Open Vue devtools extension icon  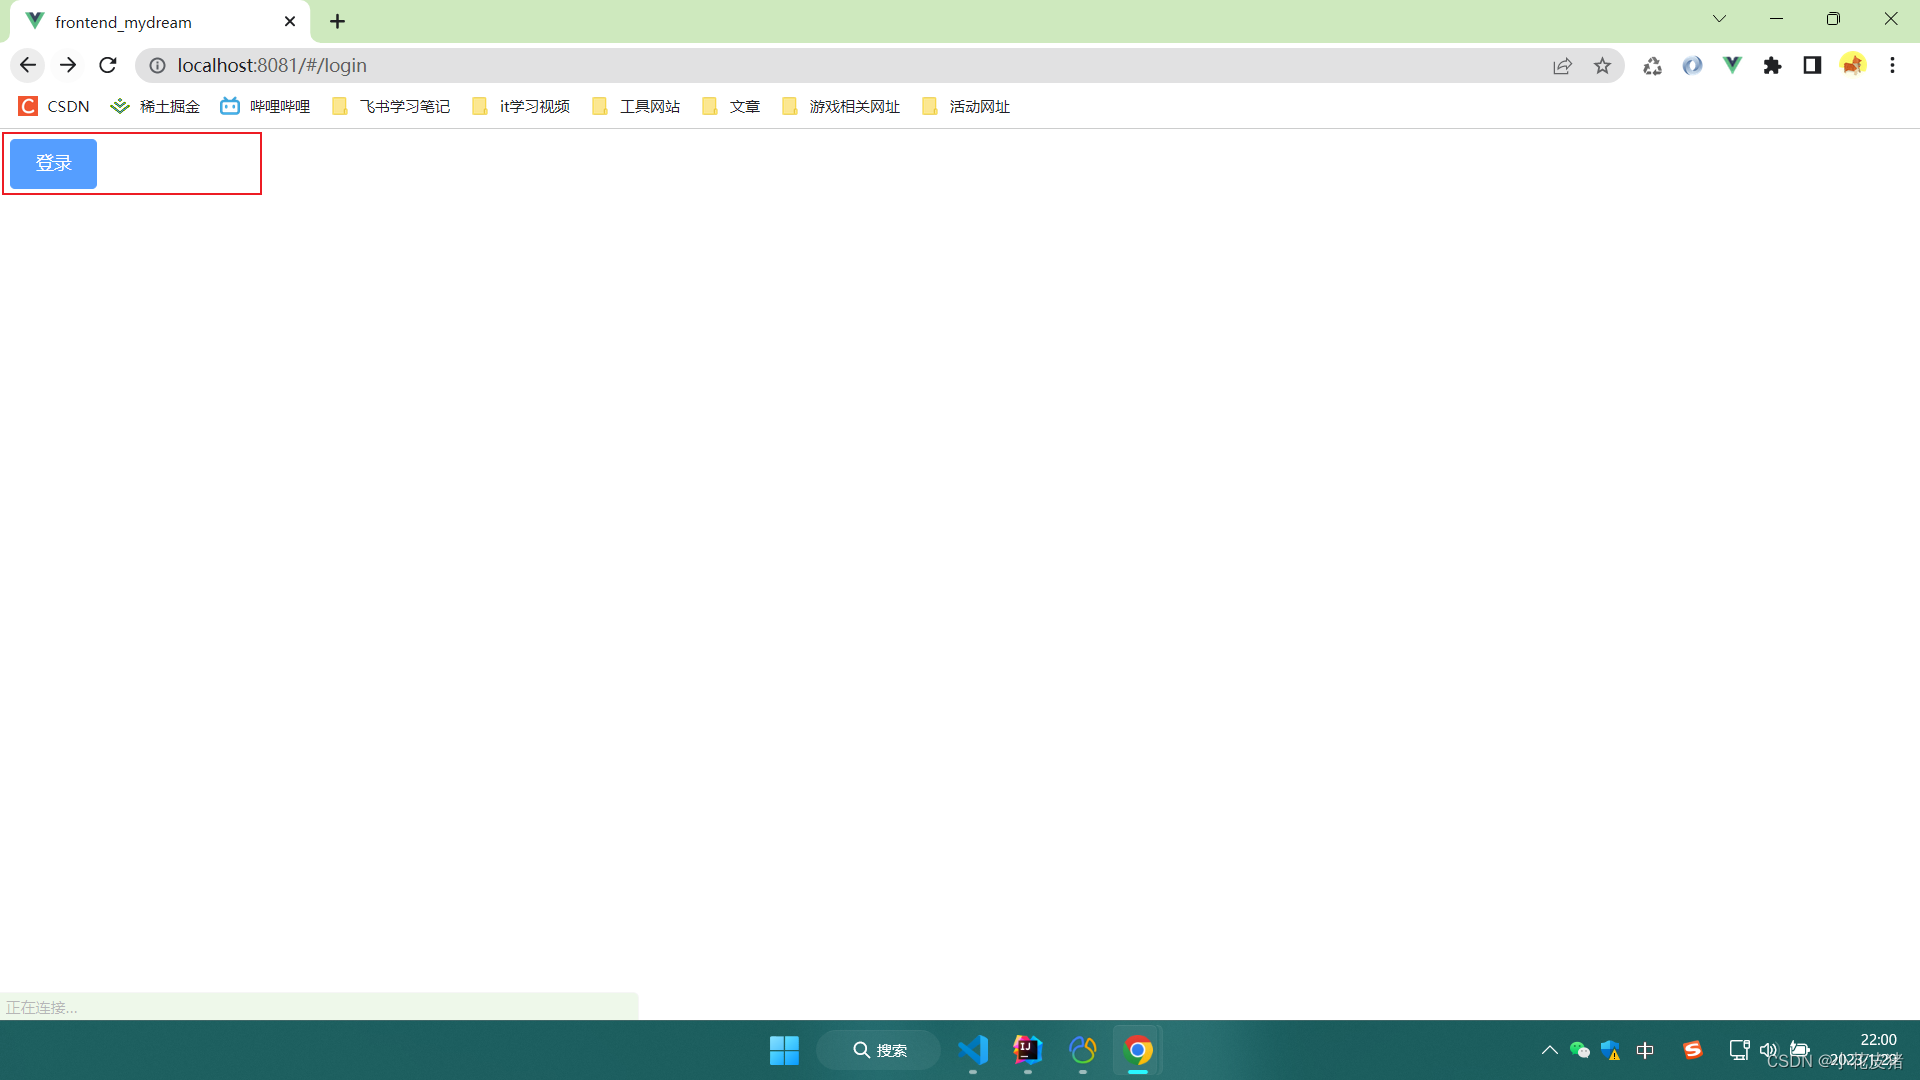pyautogui.click(x=1732, y=65)
